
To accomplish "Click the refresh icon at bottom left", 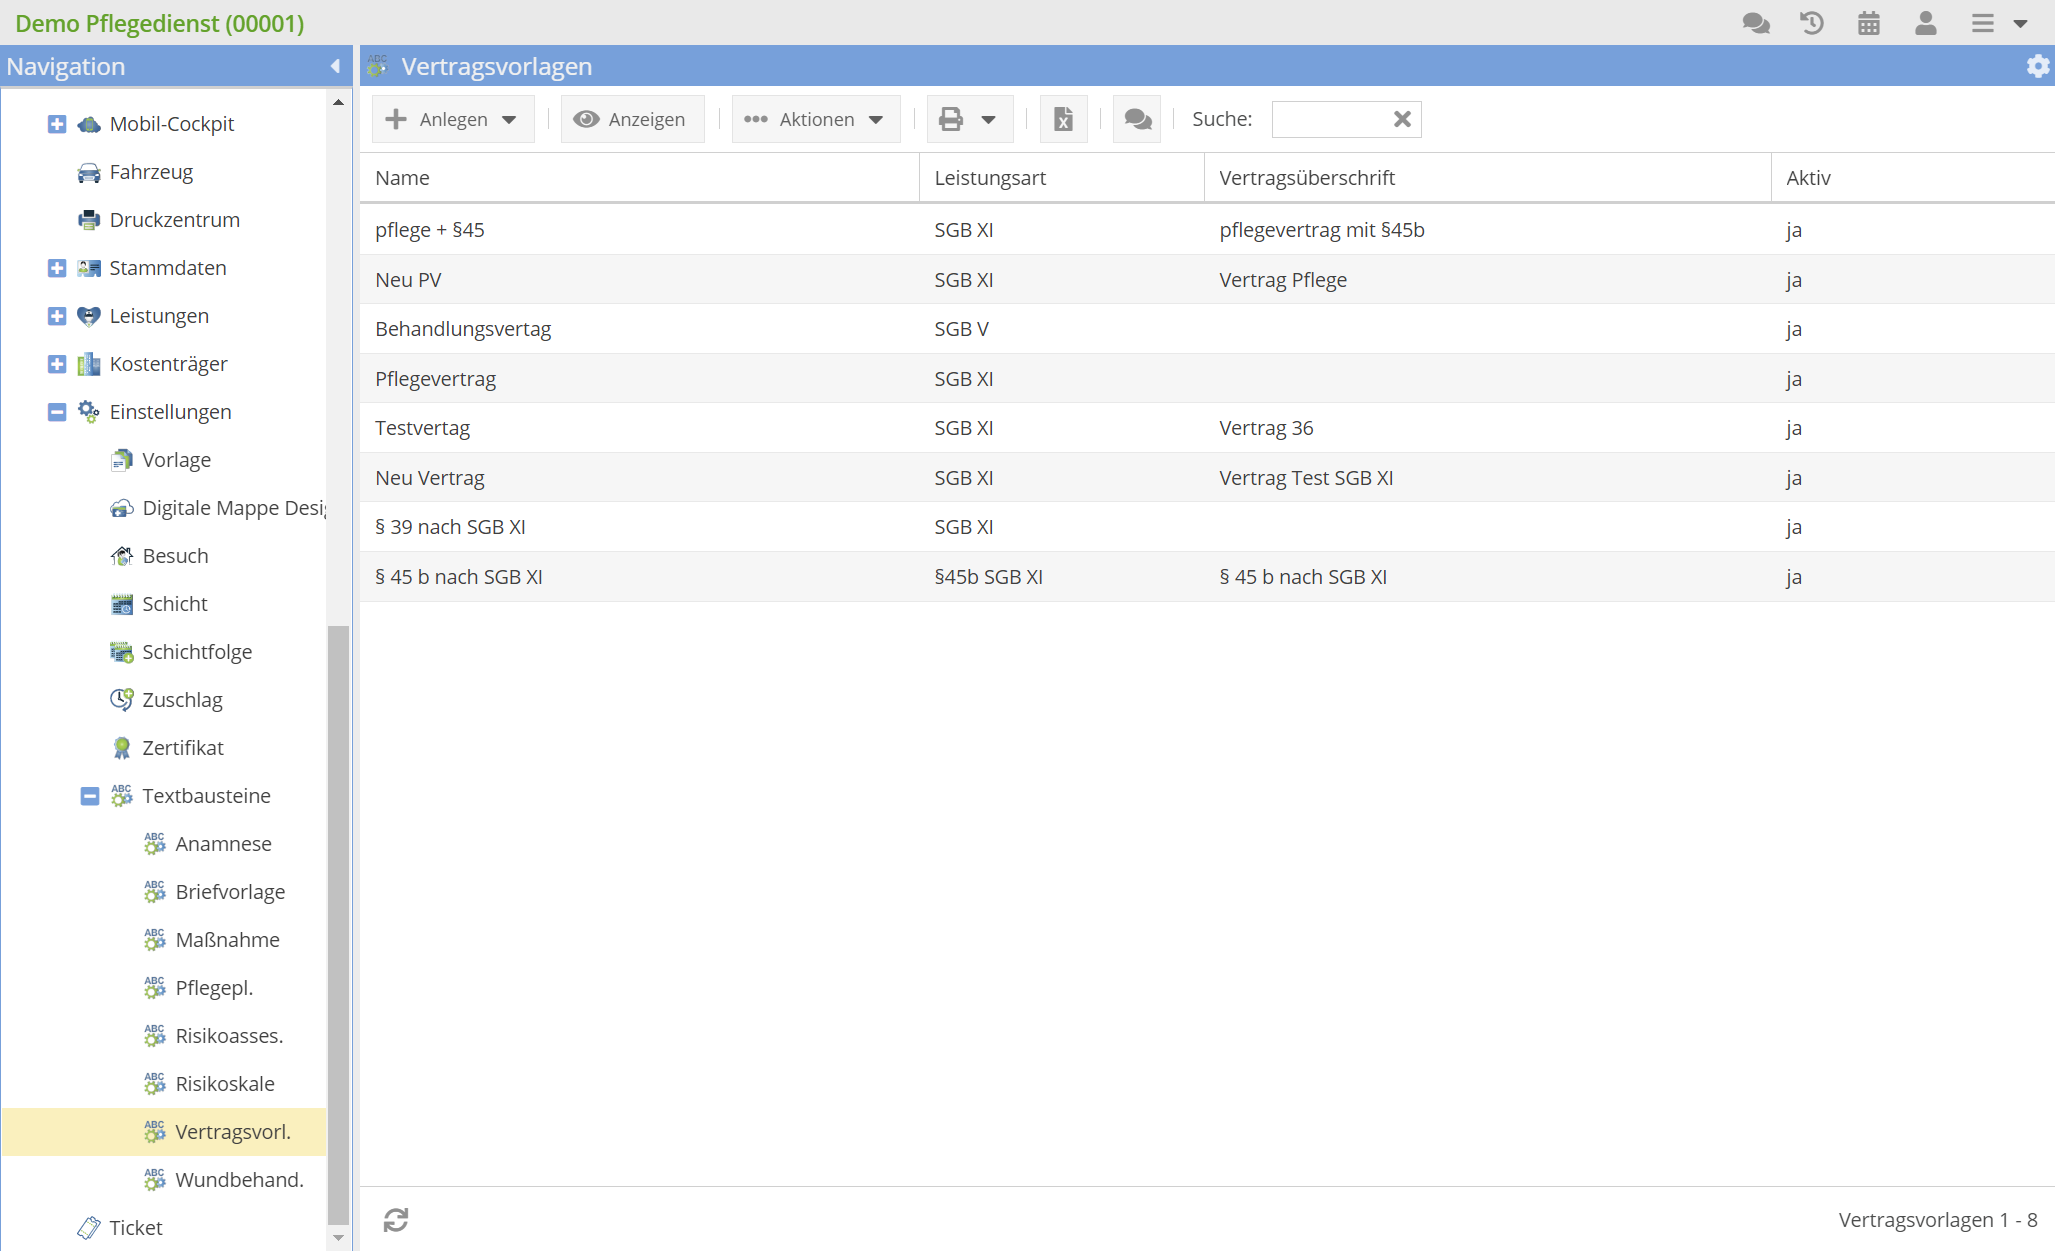I will pyautogui.click(x=396, y=1220).
